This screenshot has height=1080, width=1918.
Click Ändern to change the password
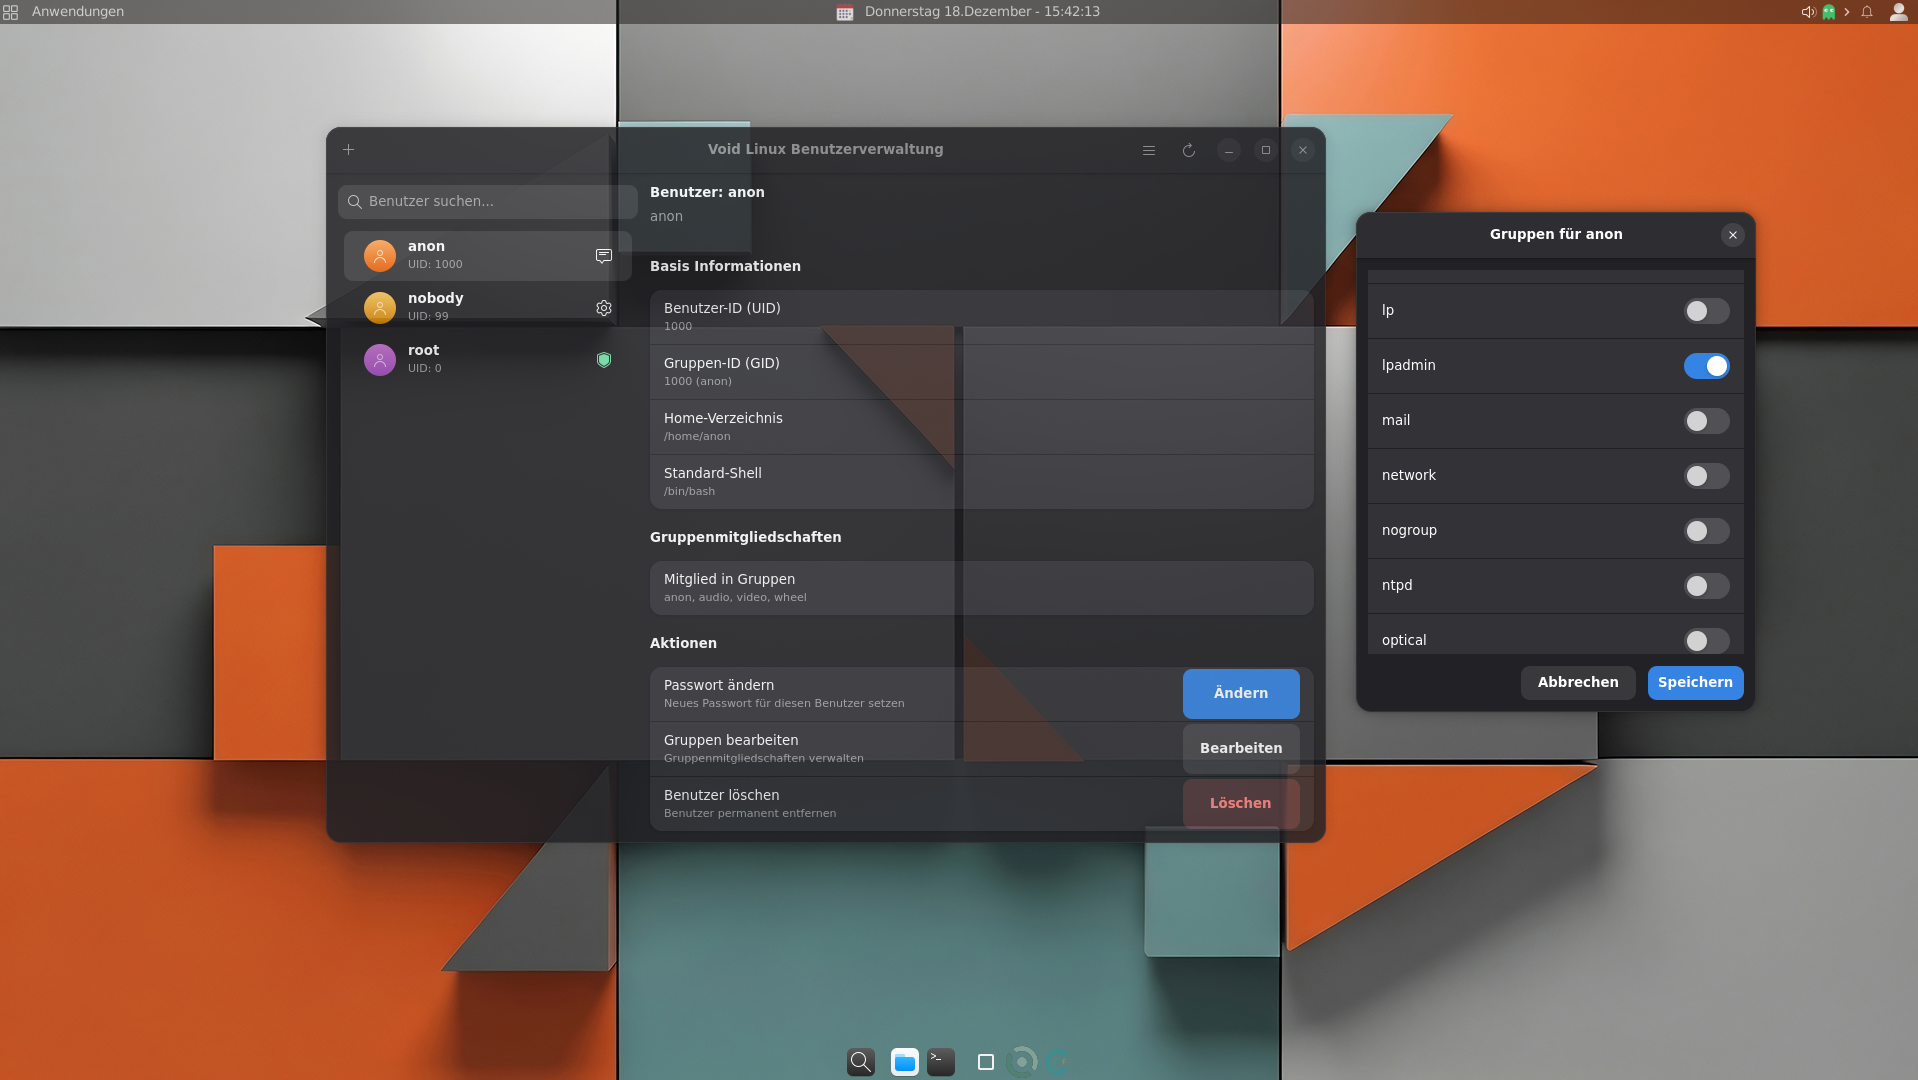1240,694
